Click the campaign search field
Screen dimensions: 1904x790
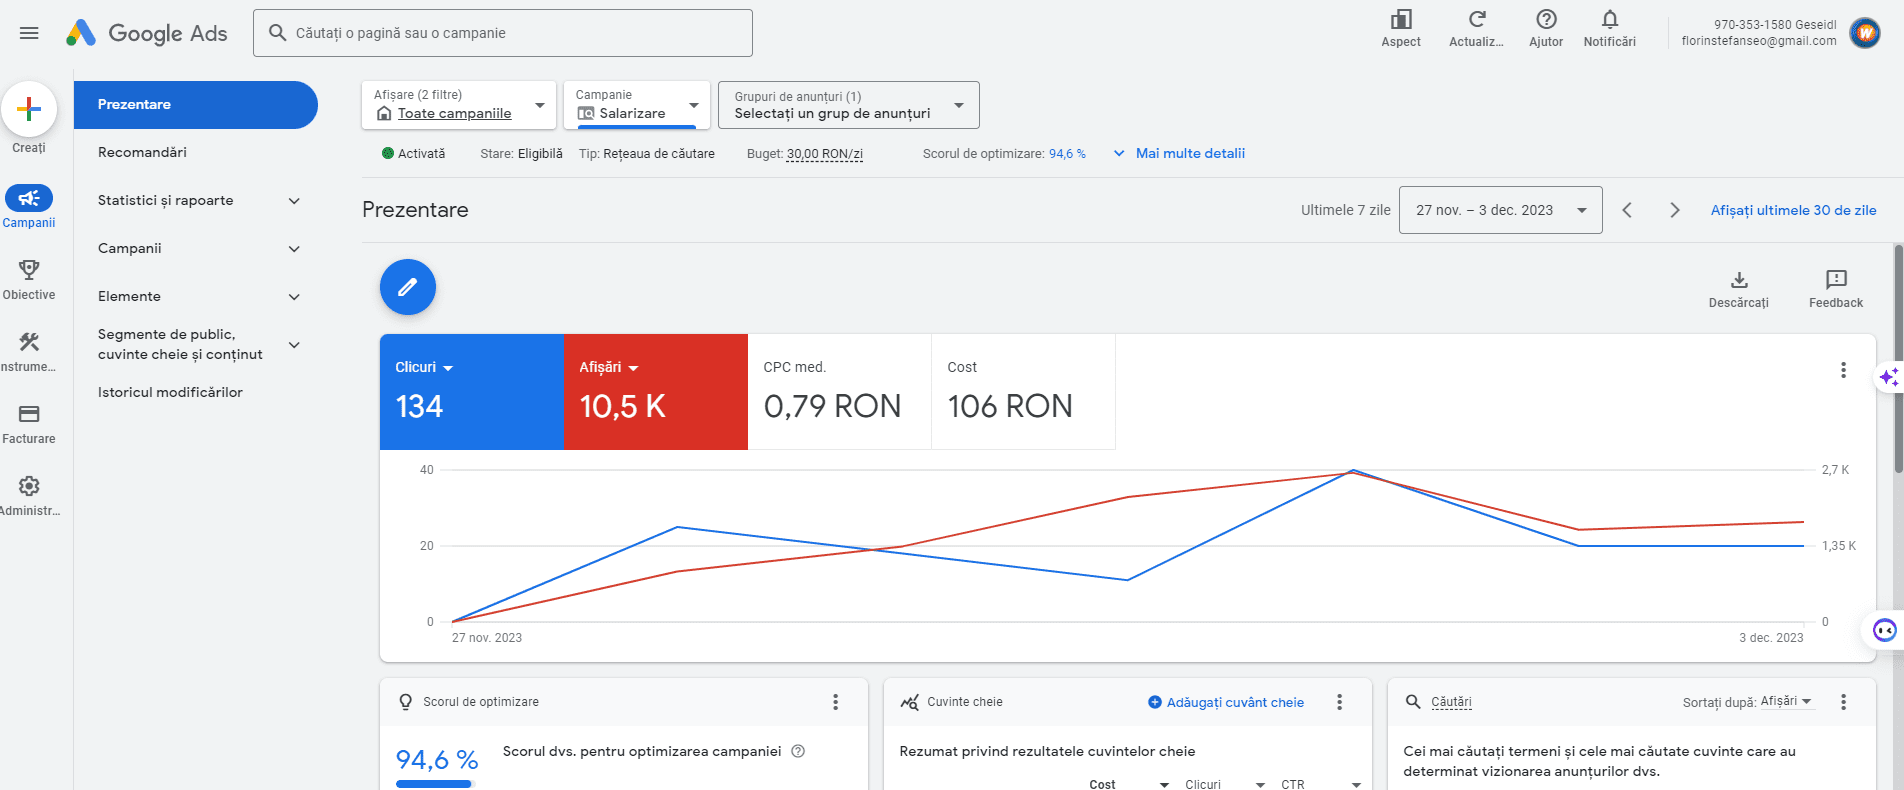[502, 33]
